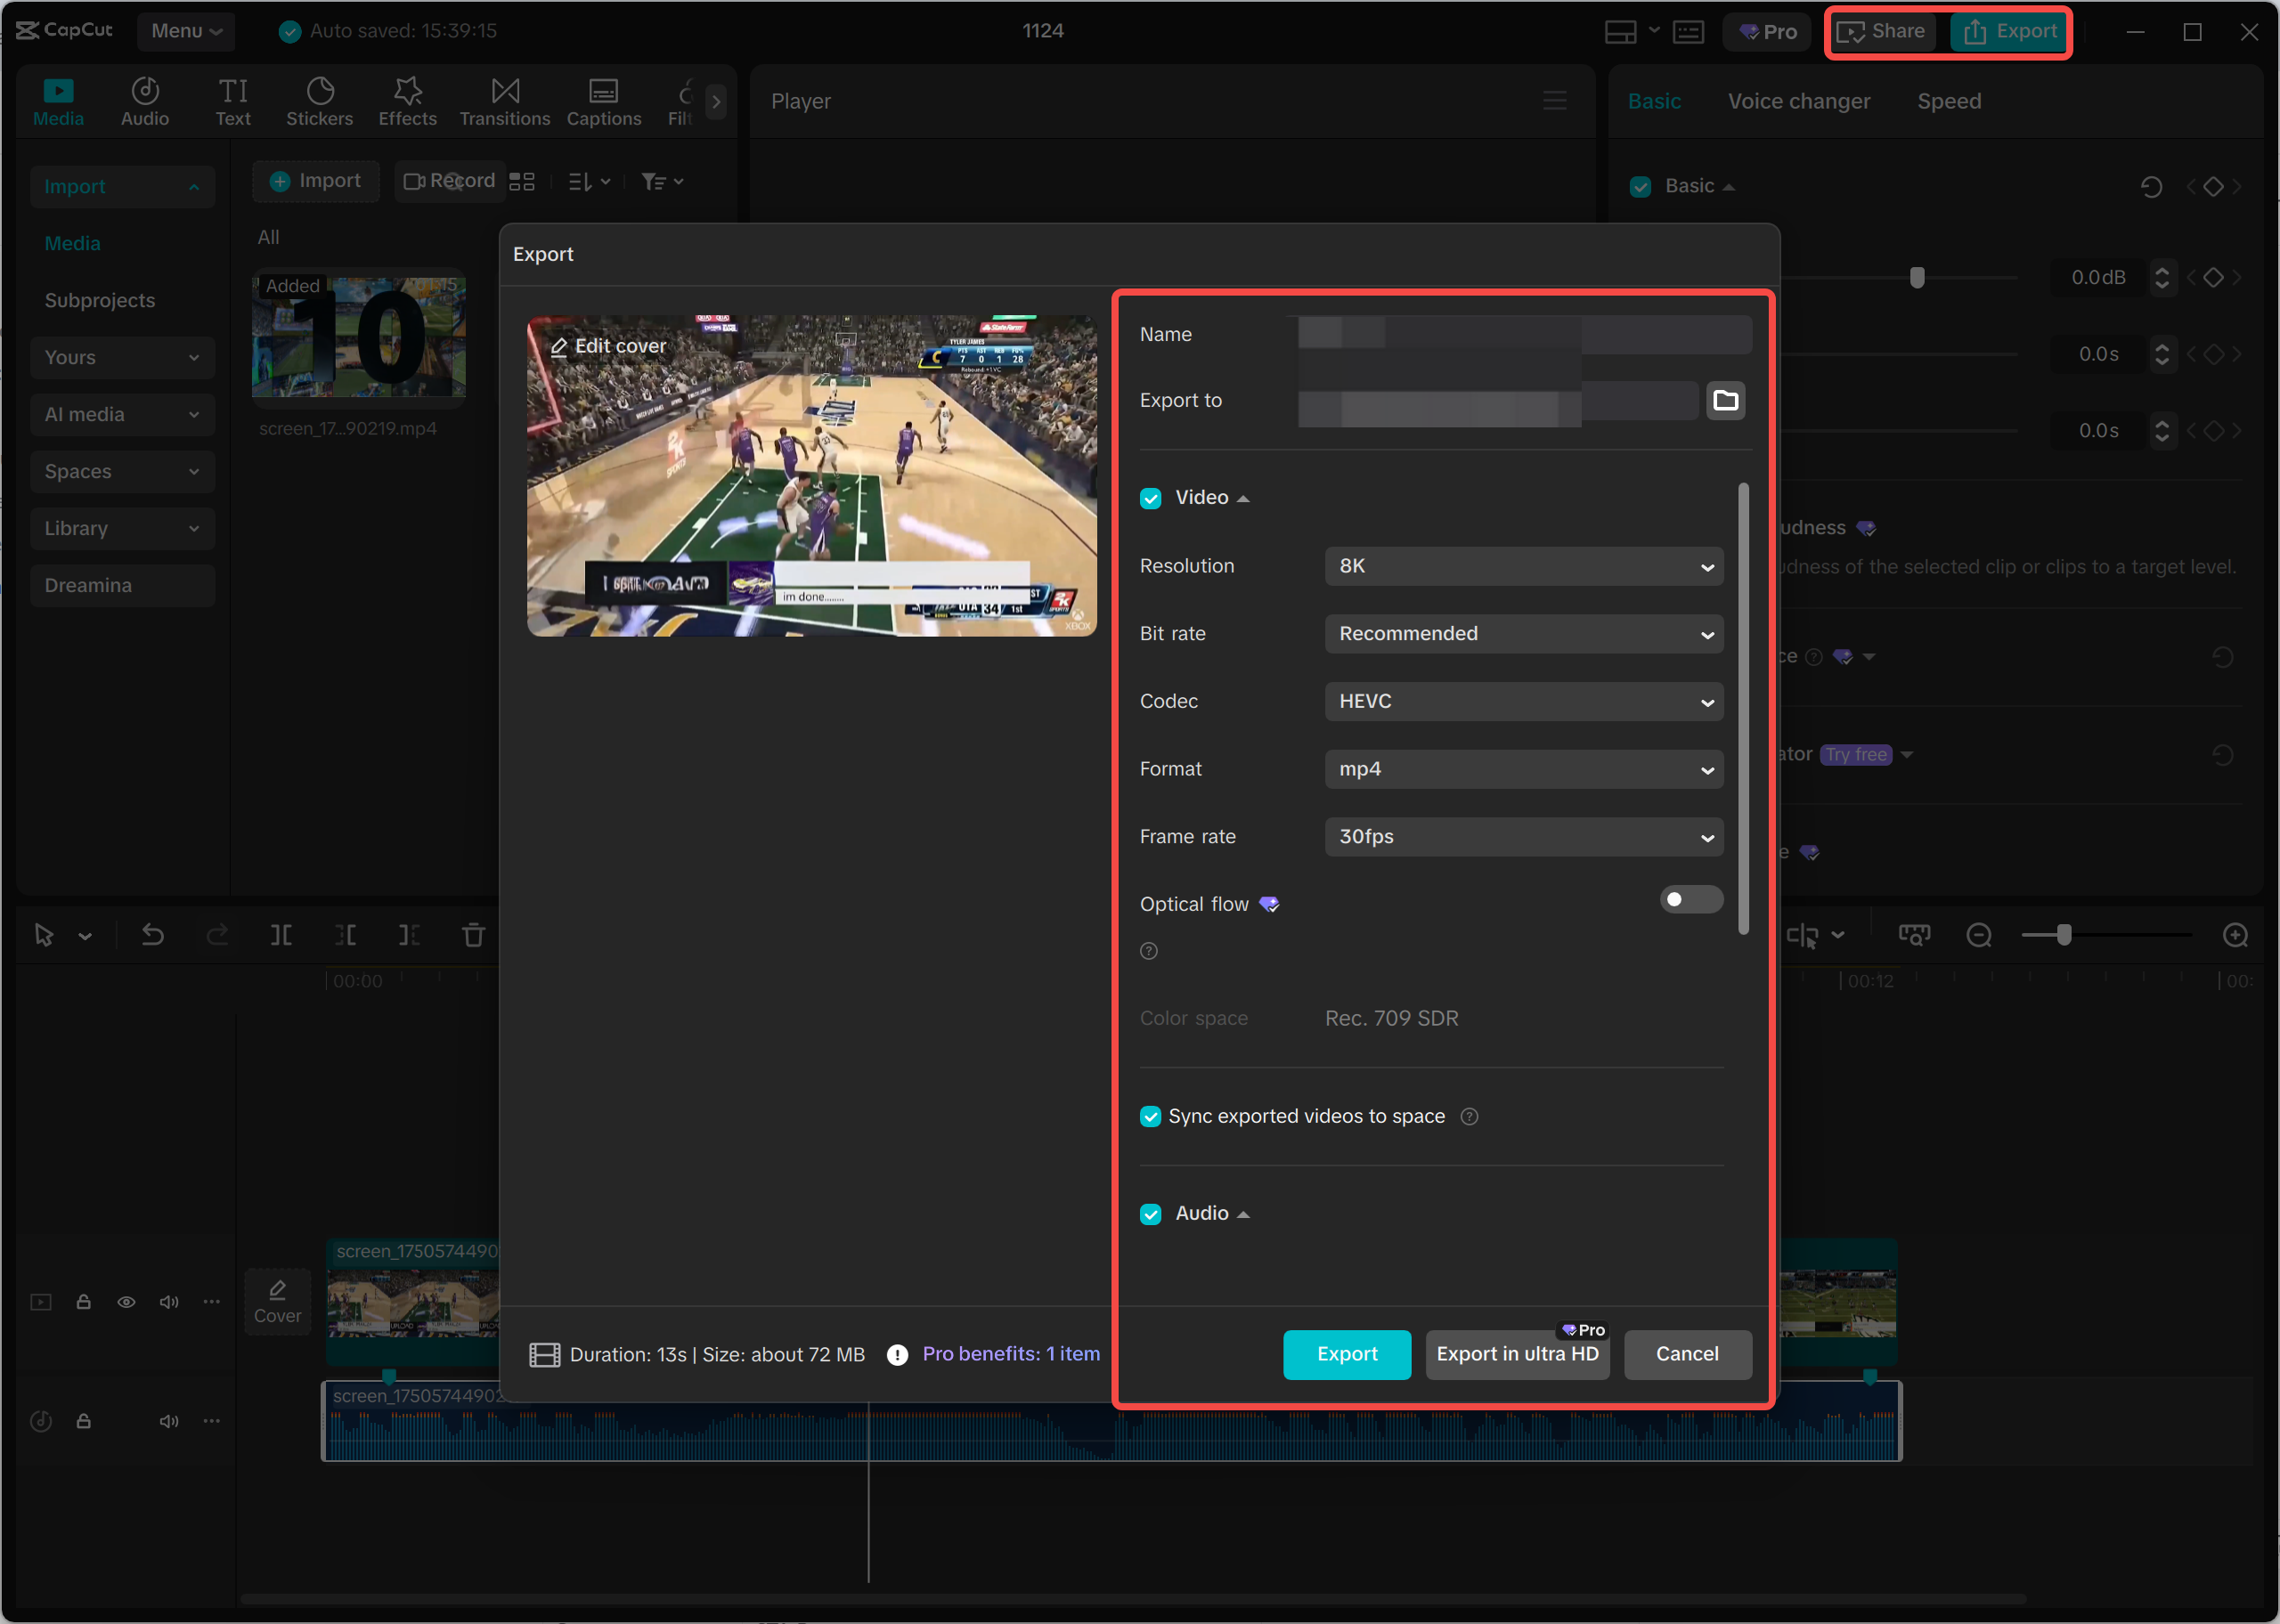Open the Frame rate dropdown showing 30fps
This screenshot has width=2280, height=1624.
(1522, 837)
